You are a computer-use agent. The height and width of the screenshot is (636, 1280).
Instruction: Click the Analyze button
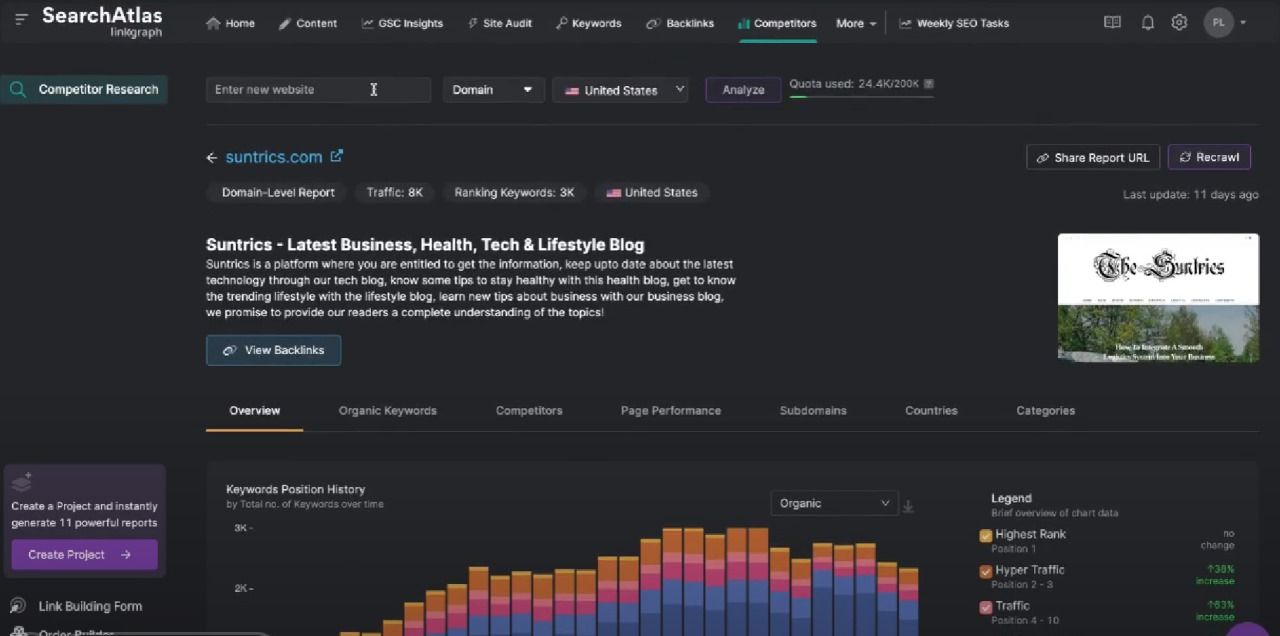click(x=743, y=90)
